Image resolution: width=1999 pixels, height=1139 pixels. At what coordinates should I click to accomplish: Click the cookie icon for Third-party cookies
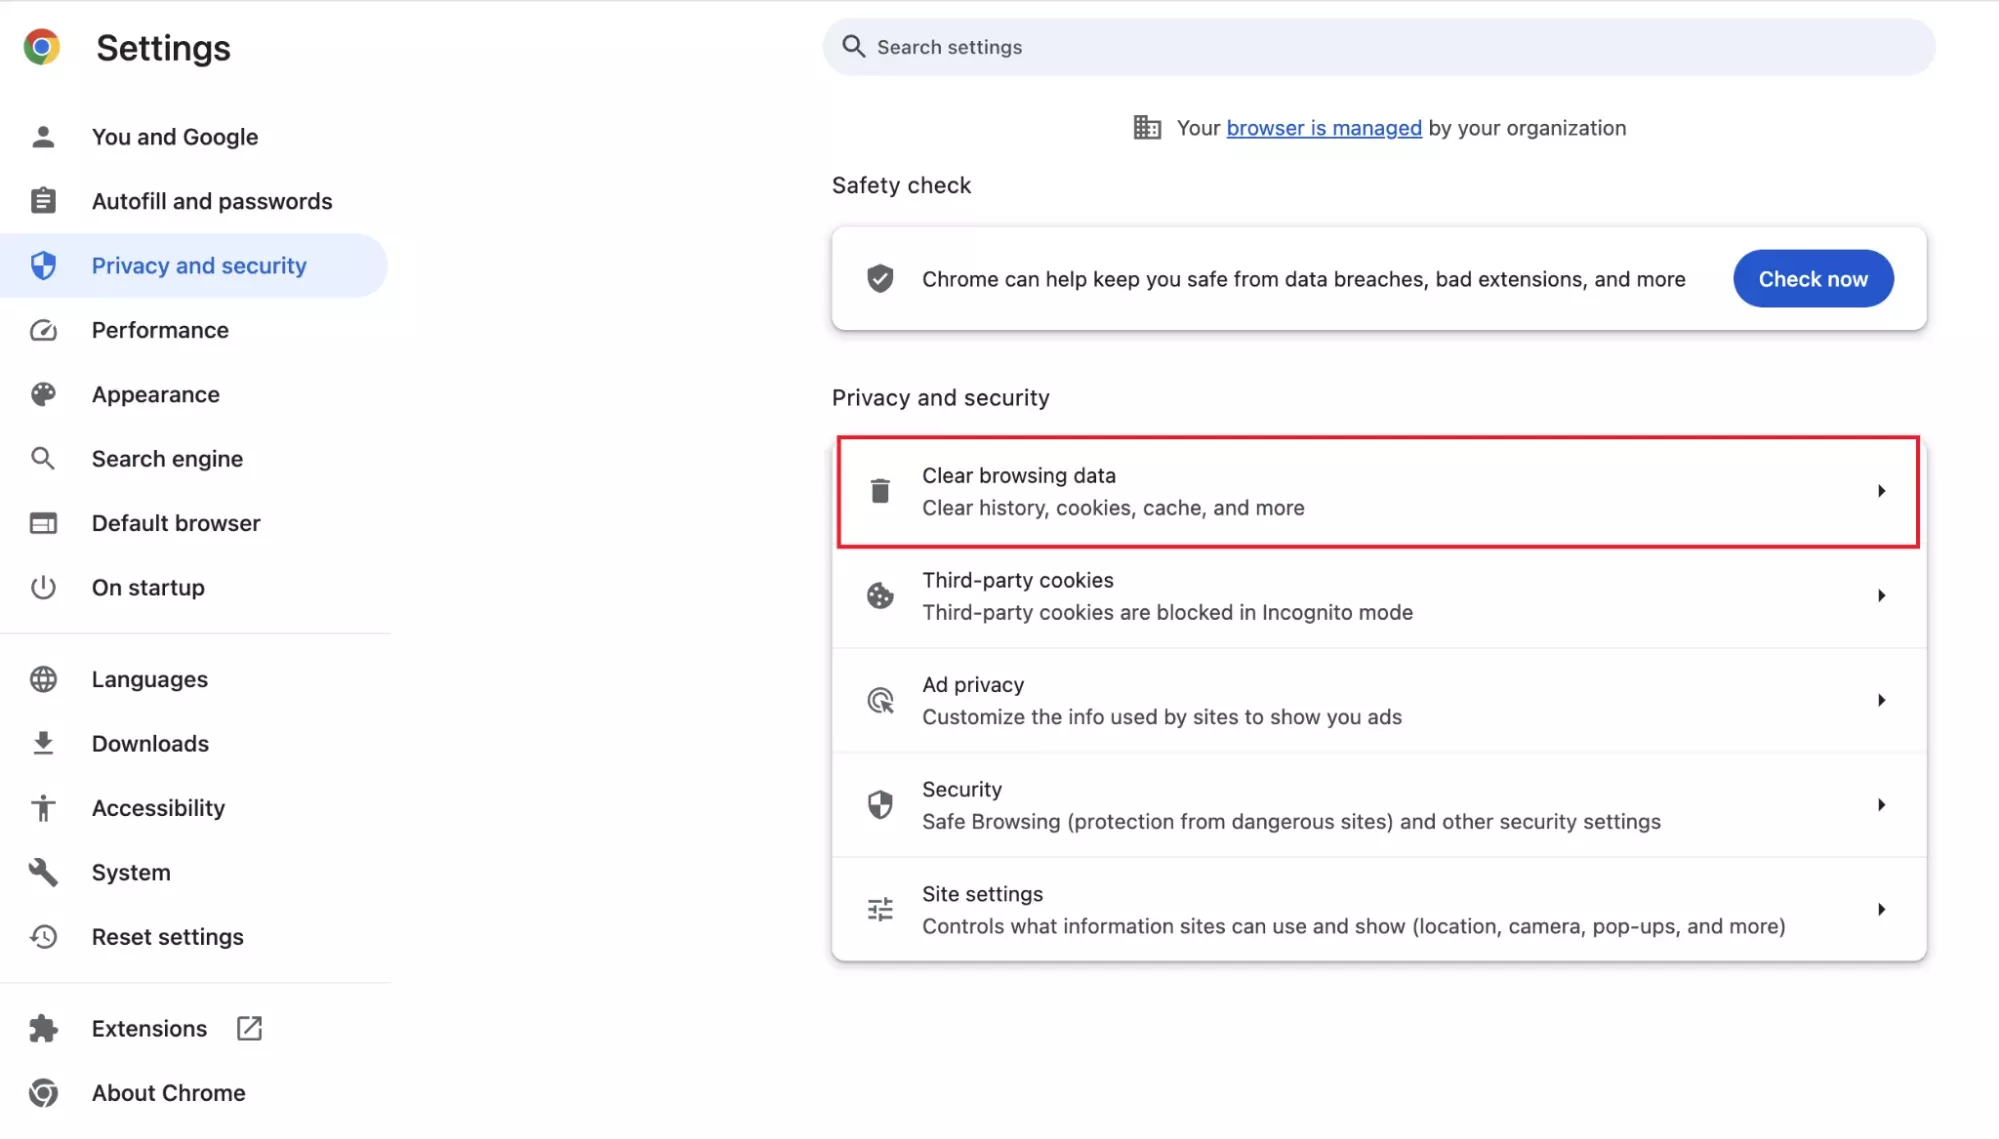click(x=879, y=596)
